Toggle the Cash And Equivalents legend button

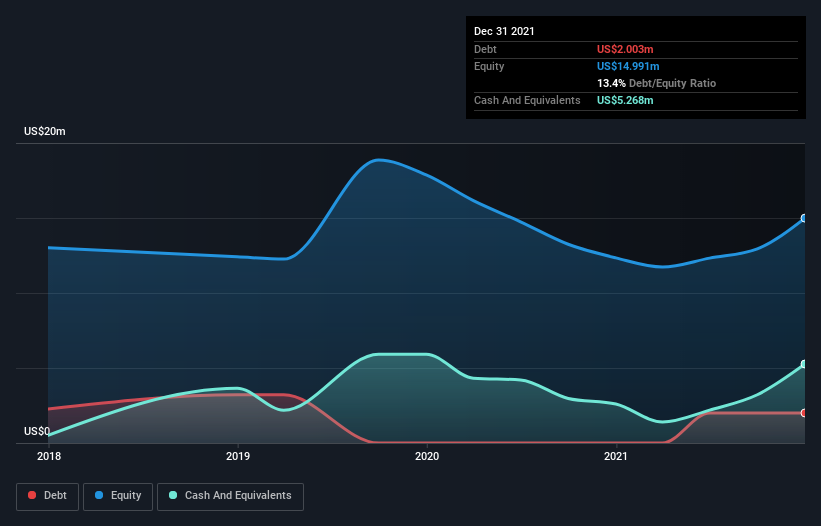230,496
